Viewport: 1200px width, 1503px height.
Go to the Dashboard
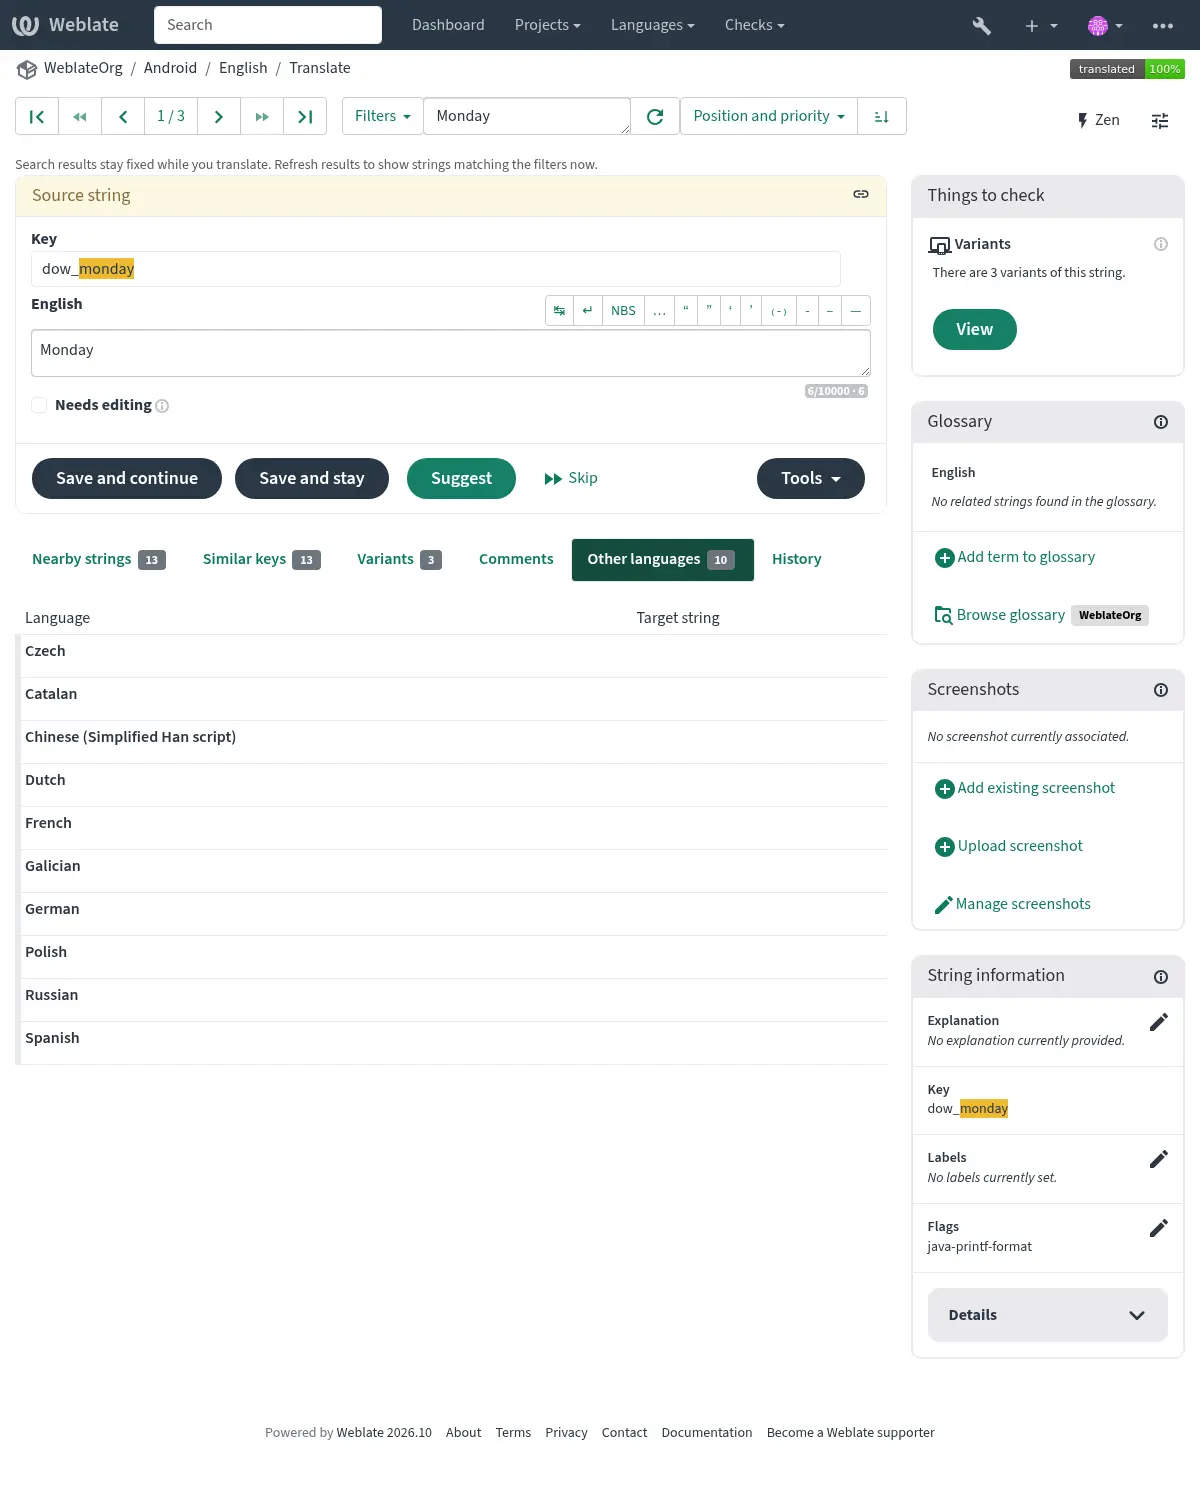tap(448, 25)
